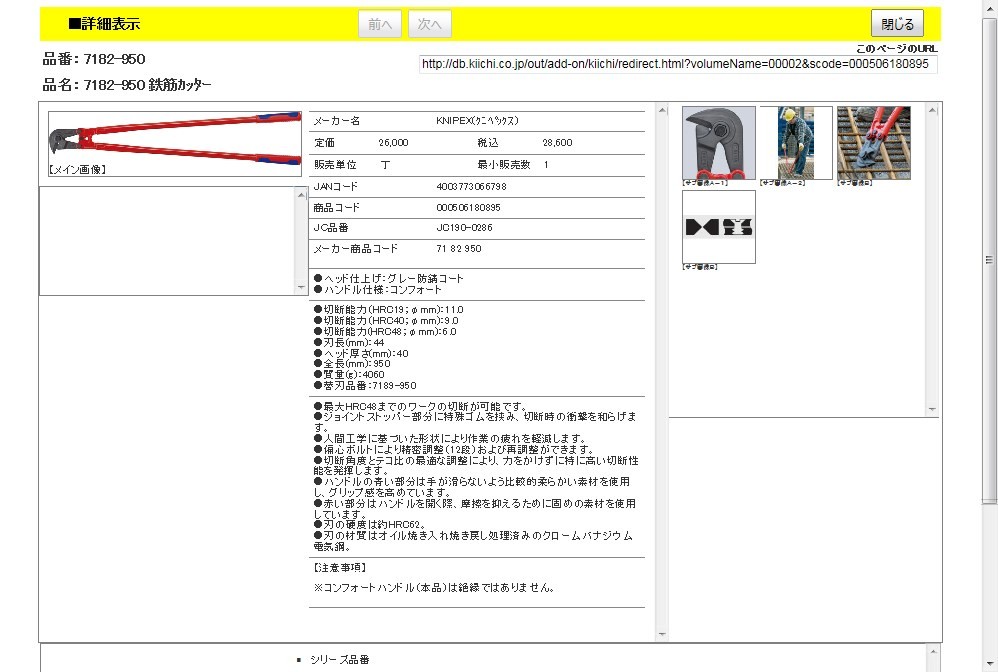Open rebar cutting close-up thumbnail

tap(874, 143)
